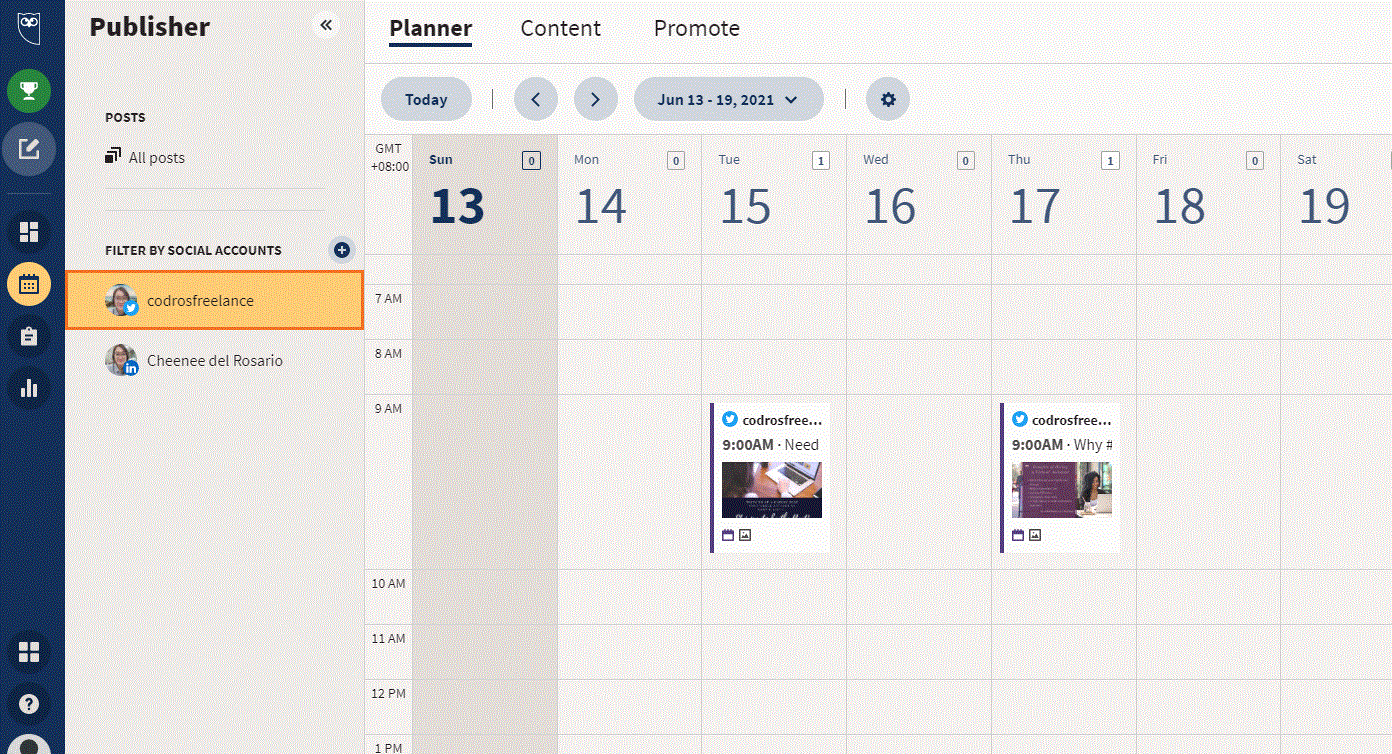Open planner settings gear icon
The height and width of the screenshot is (754, 1392).
[x=888, y=99]
